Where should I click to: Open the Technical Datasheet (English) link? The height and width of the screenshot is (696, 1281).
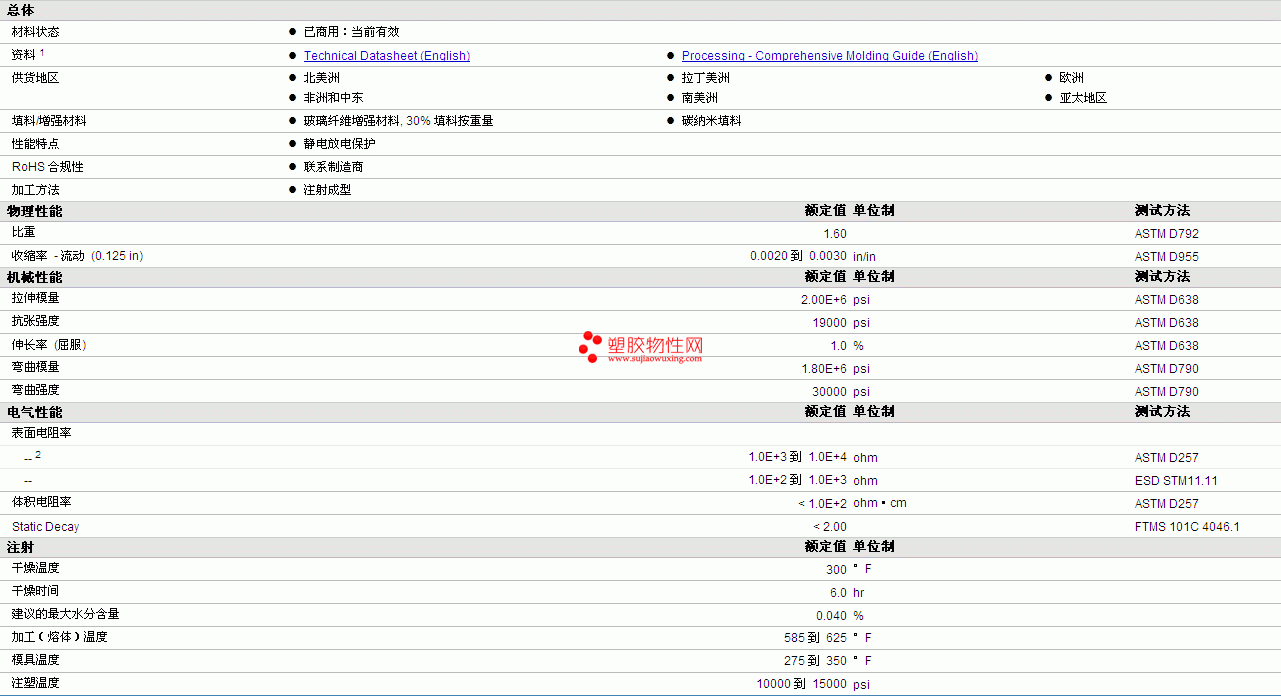[x=387, y=56]
